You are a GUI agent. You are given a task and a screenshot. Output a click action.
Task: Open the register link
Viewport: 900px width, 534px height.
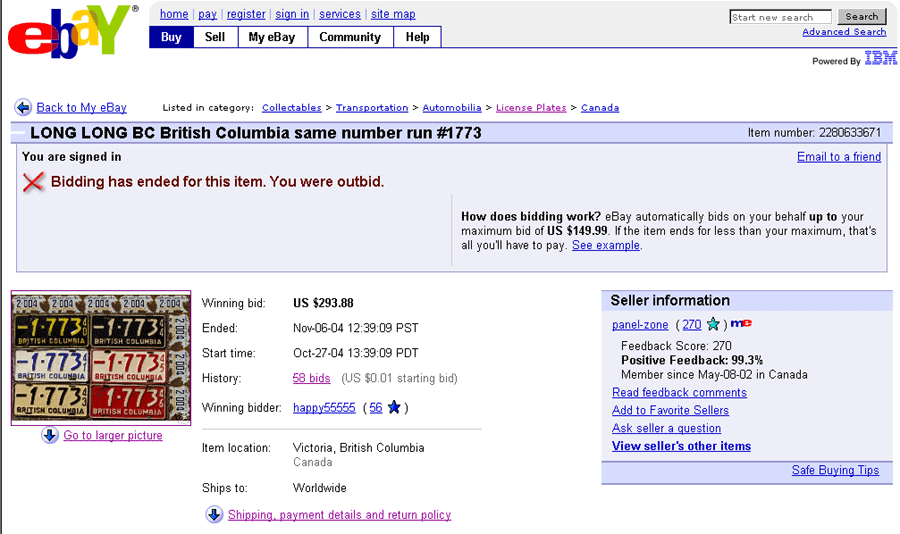point(246,14)
